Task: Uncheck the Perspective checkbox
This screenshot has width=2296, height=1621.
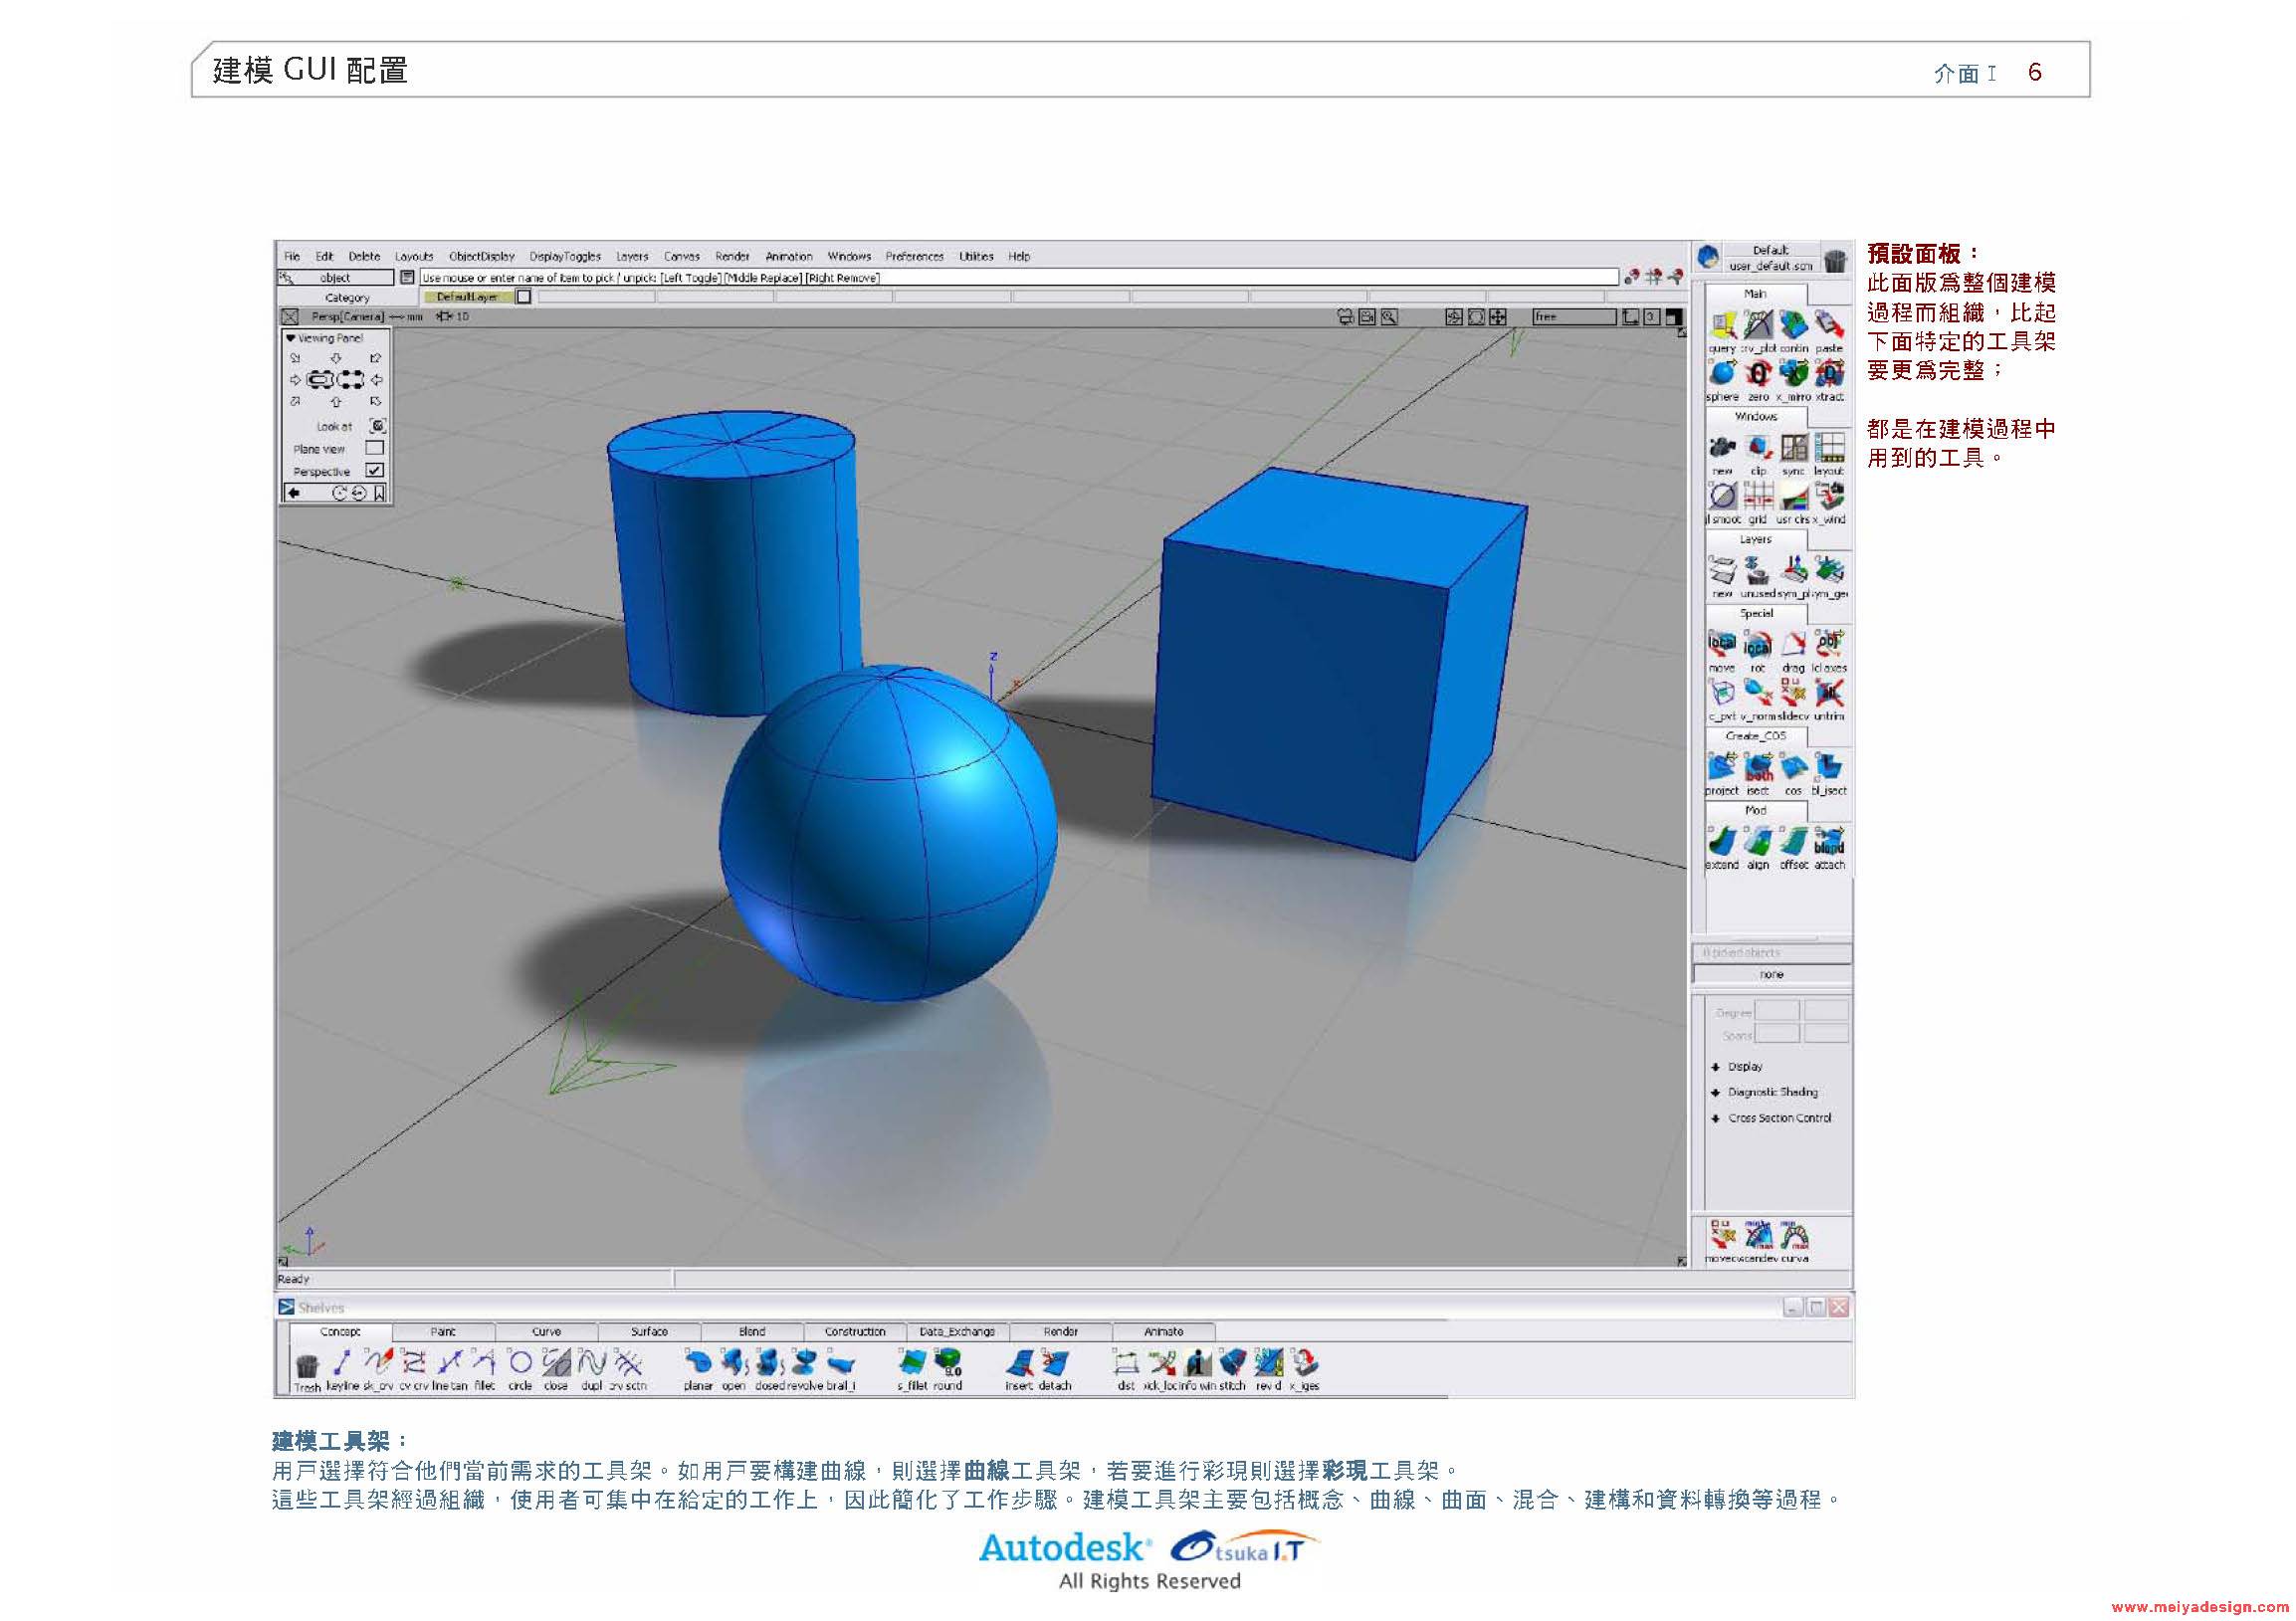Action: (x=374, y=470)
